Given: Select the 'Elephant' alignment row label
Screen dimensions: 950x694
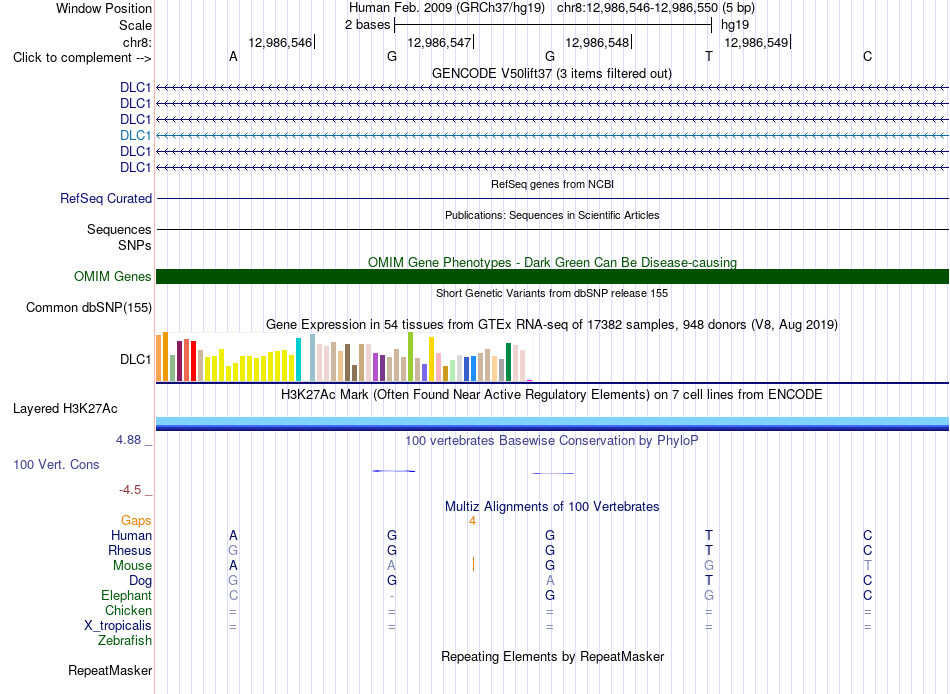Looking at the screenshot, I should 126,596.
